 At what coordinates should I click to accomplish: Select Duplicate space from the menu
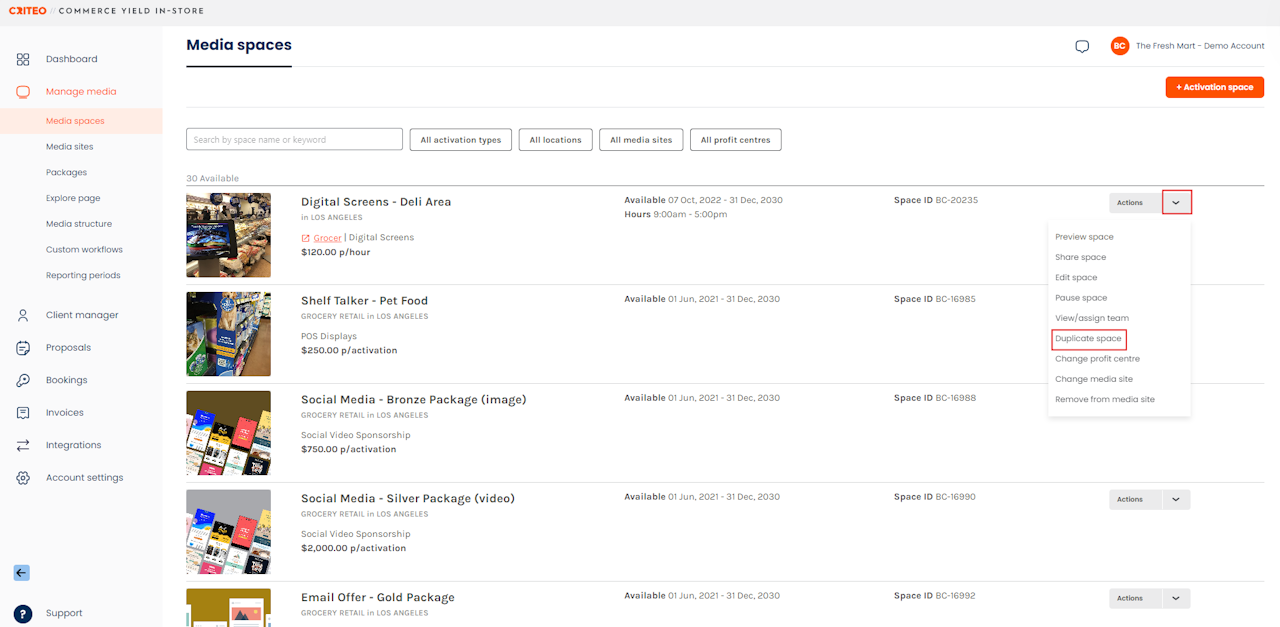1088,339
